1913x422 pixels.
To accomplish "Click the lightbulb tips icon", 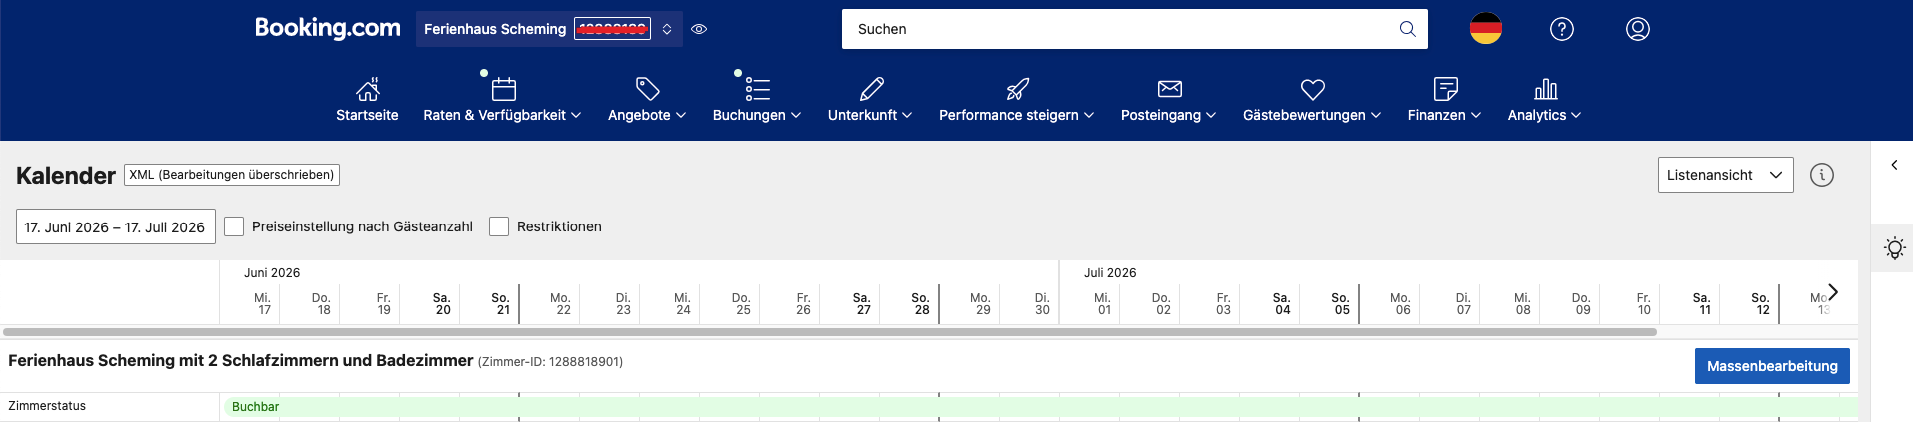I will pos(1894,248).
